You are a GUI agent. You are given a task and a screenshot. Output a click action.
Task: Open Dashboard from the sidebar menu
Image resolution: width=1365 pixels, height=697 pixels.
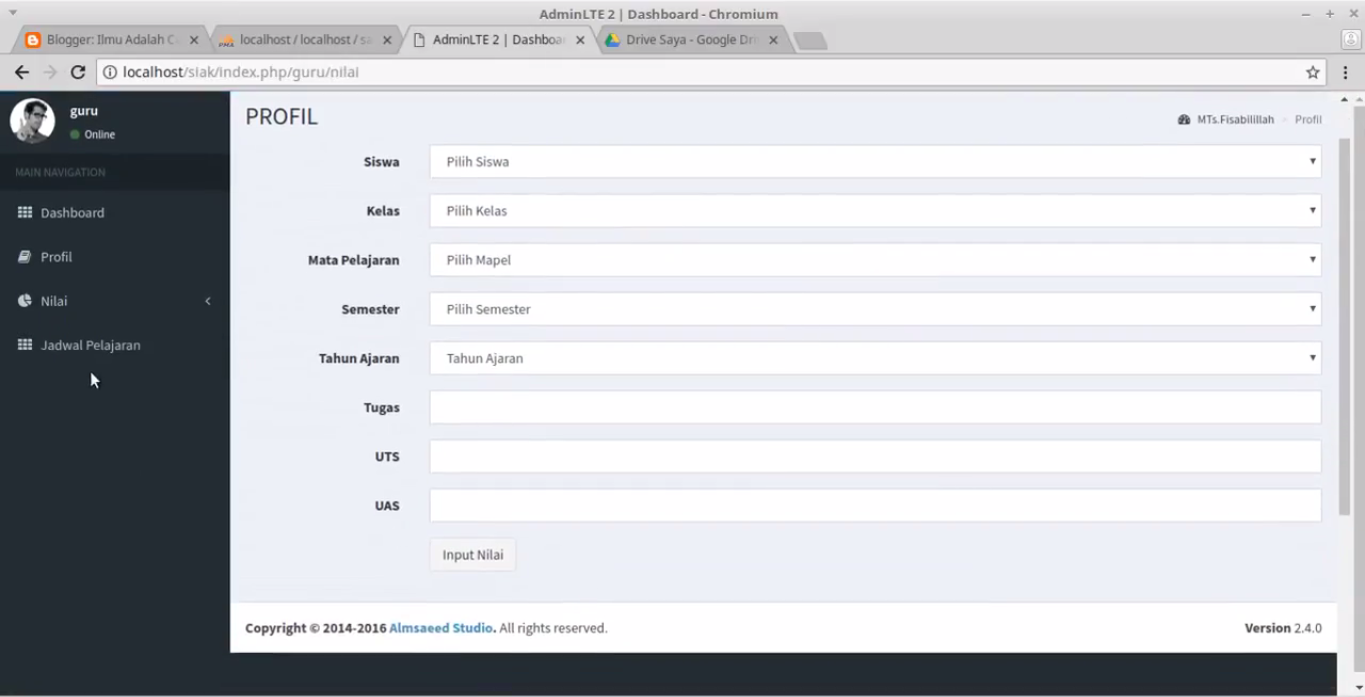point(114,213)
